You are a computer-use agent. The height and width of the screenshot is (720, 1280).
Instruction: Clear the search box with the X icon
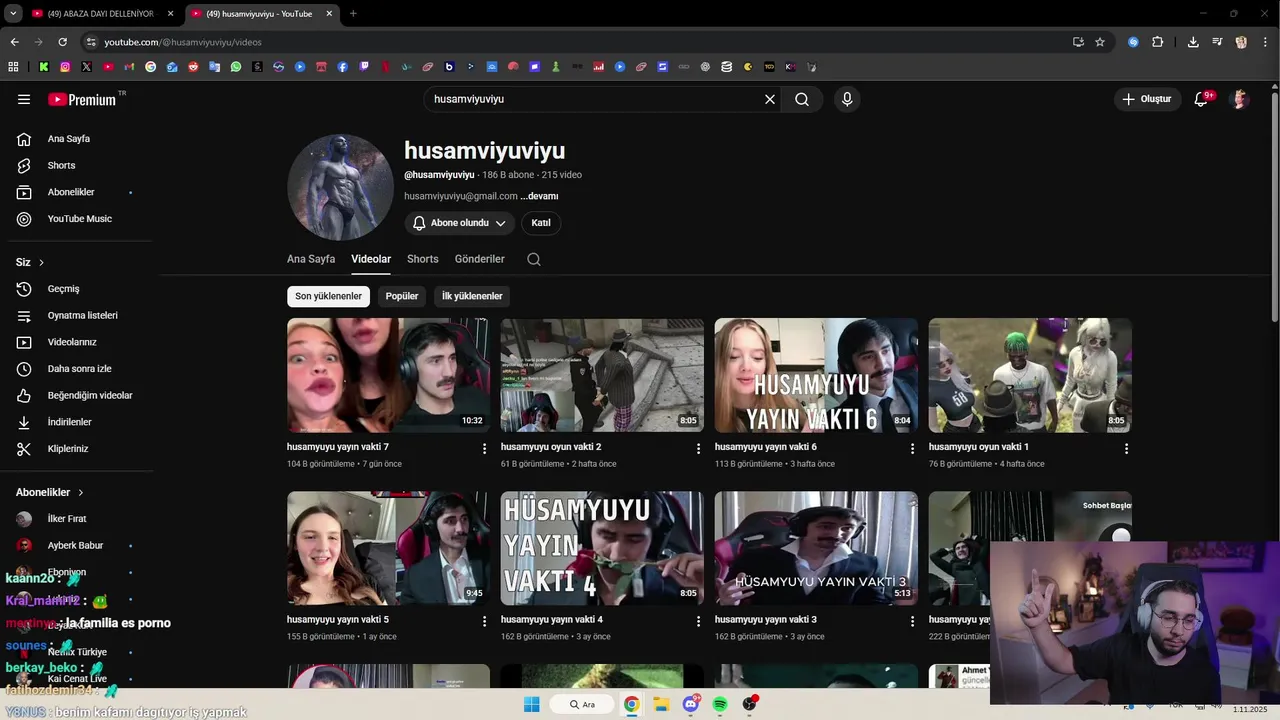[770, 99]
